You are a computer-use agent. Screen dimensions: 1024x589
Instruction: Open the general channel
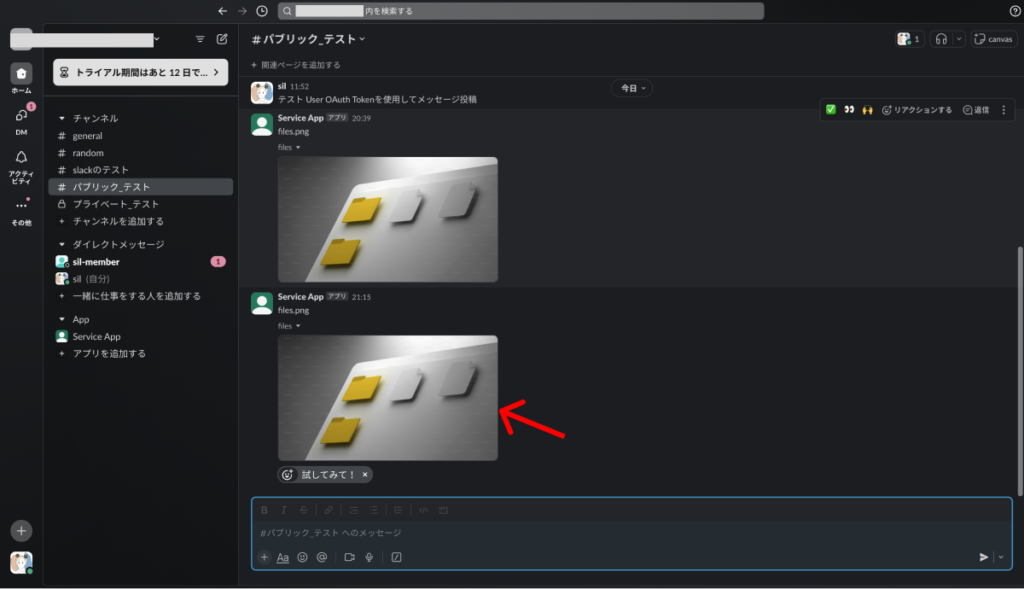tap(87, 136)
